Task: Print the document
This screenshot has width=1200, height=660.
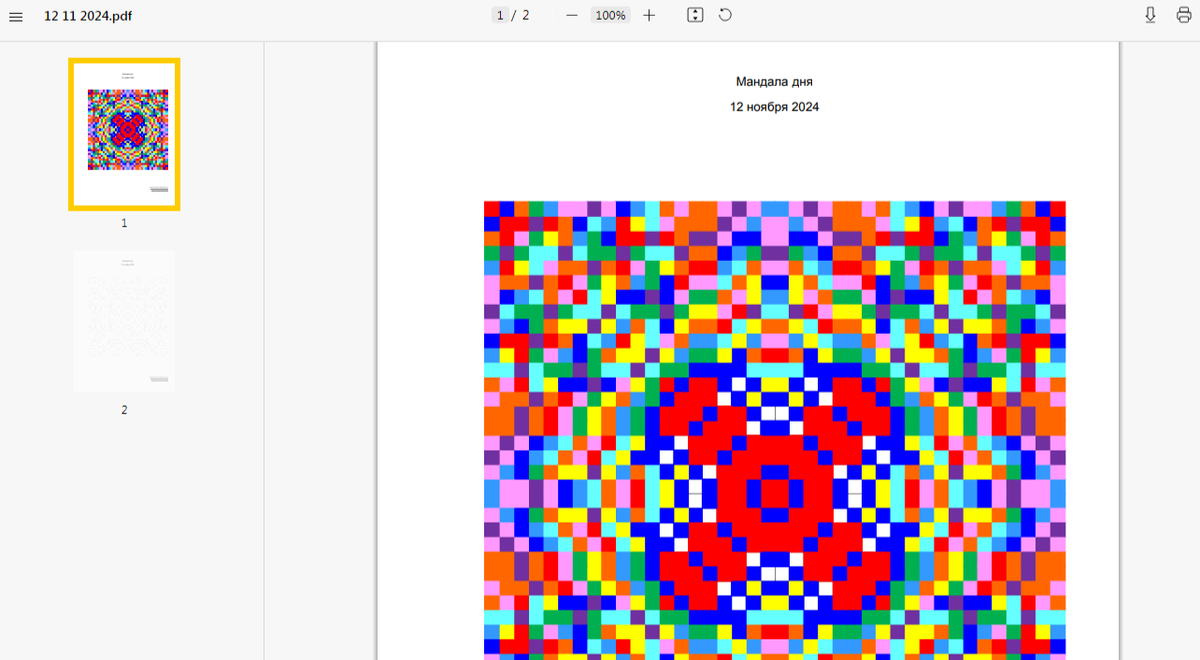Action: [1183, 15]
